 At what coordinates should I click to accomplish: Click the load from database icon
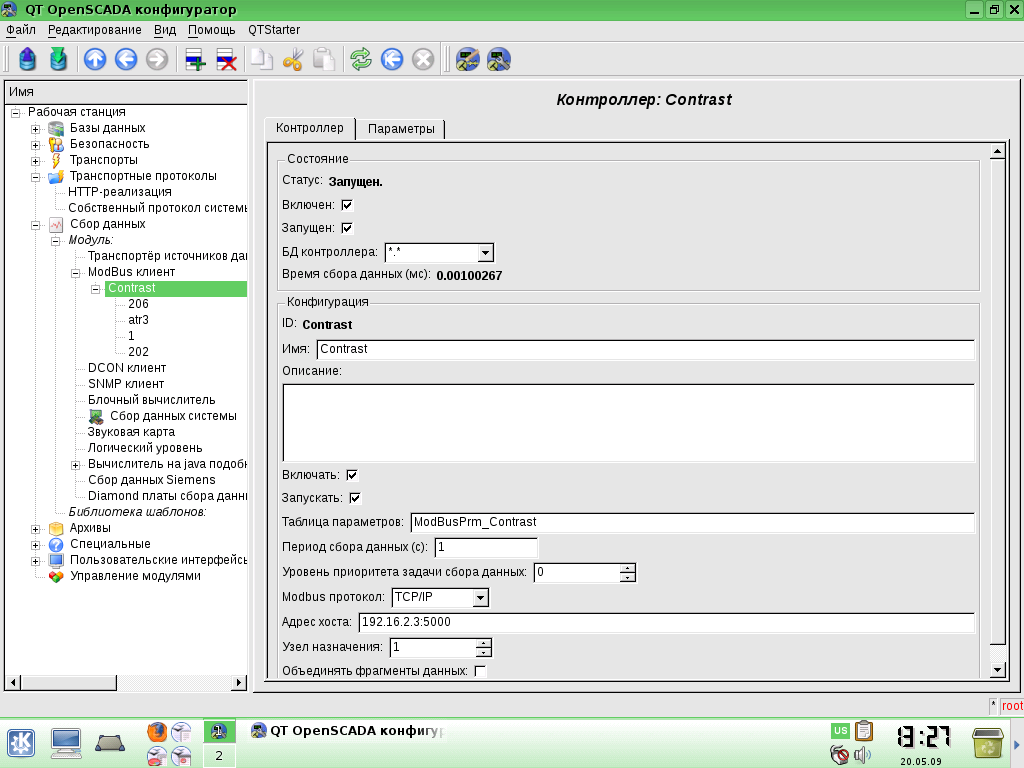(x=27, y=60)
